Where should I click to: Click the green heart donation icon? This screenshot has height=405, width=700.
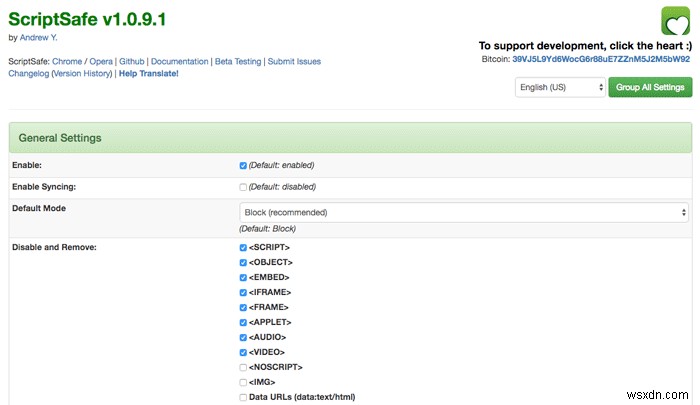pyautogui.click(x=675, y=21)
